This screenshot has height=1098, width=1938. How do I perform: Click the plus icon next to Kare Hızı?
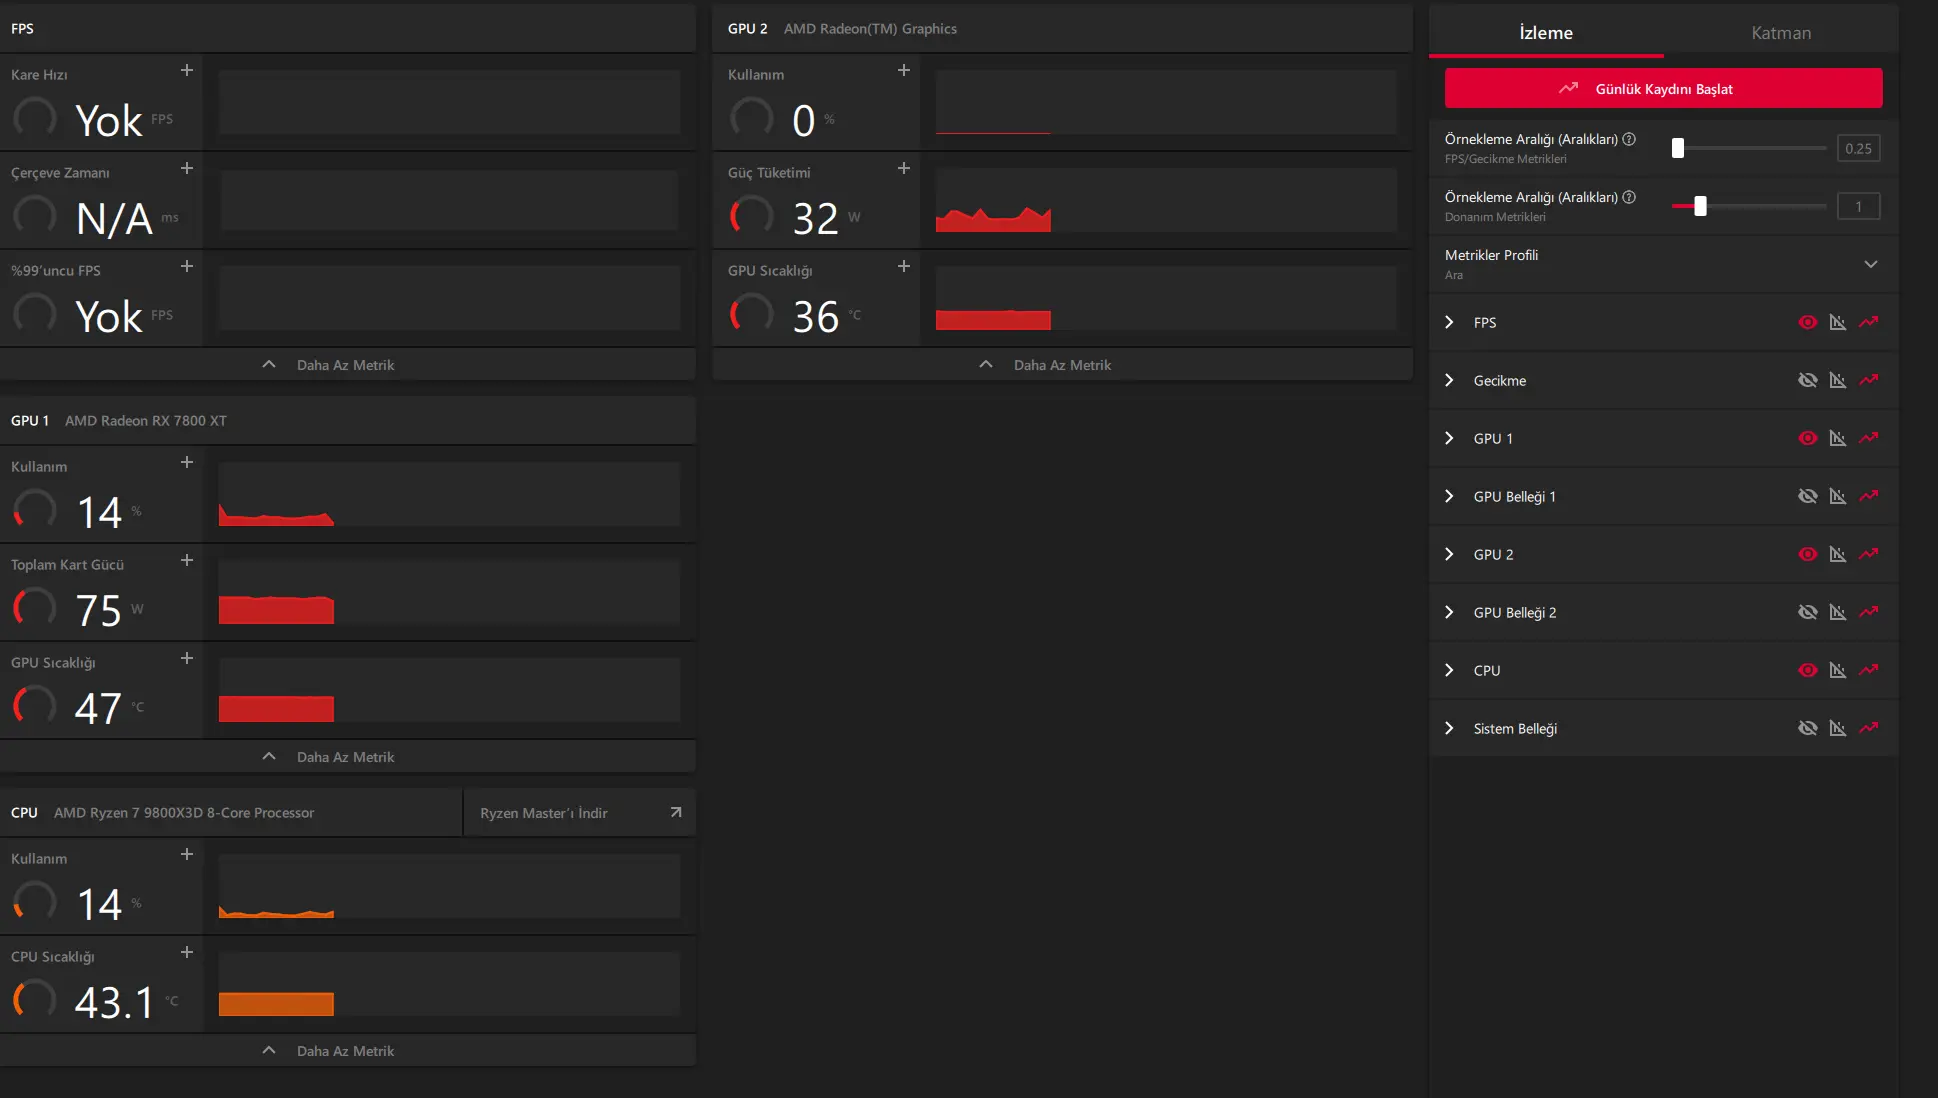click(x=187, y=71)
